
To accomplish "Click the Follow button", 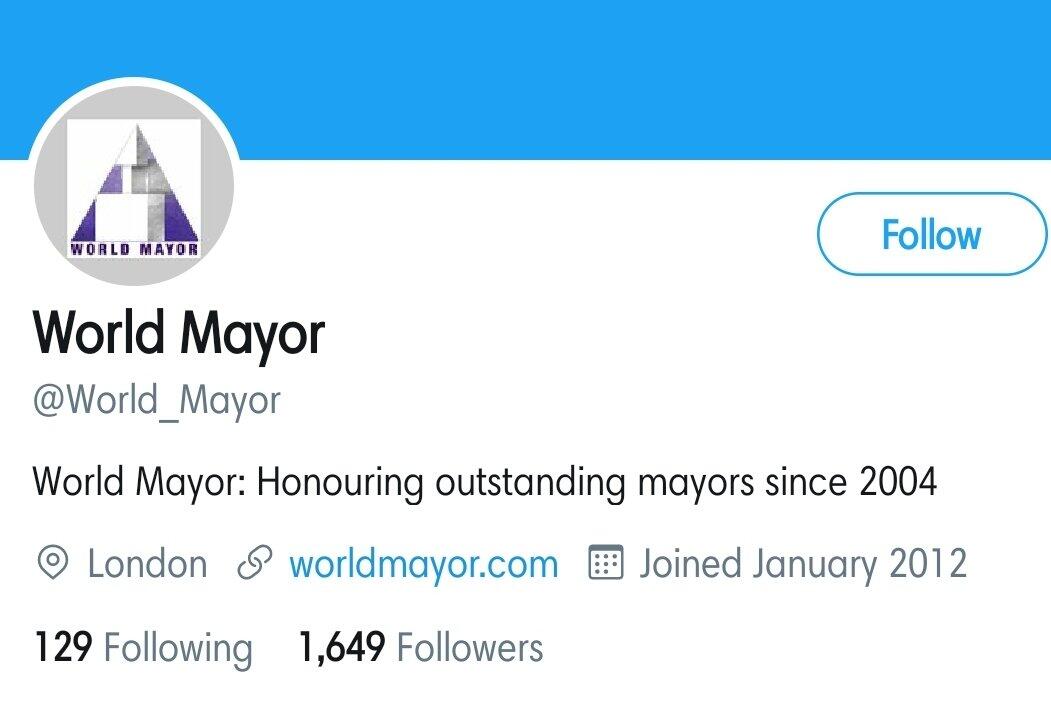I will pos(931,234).
